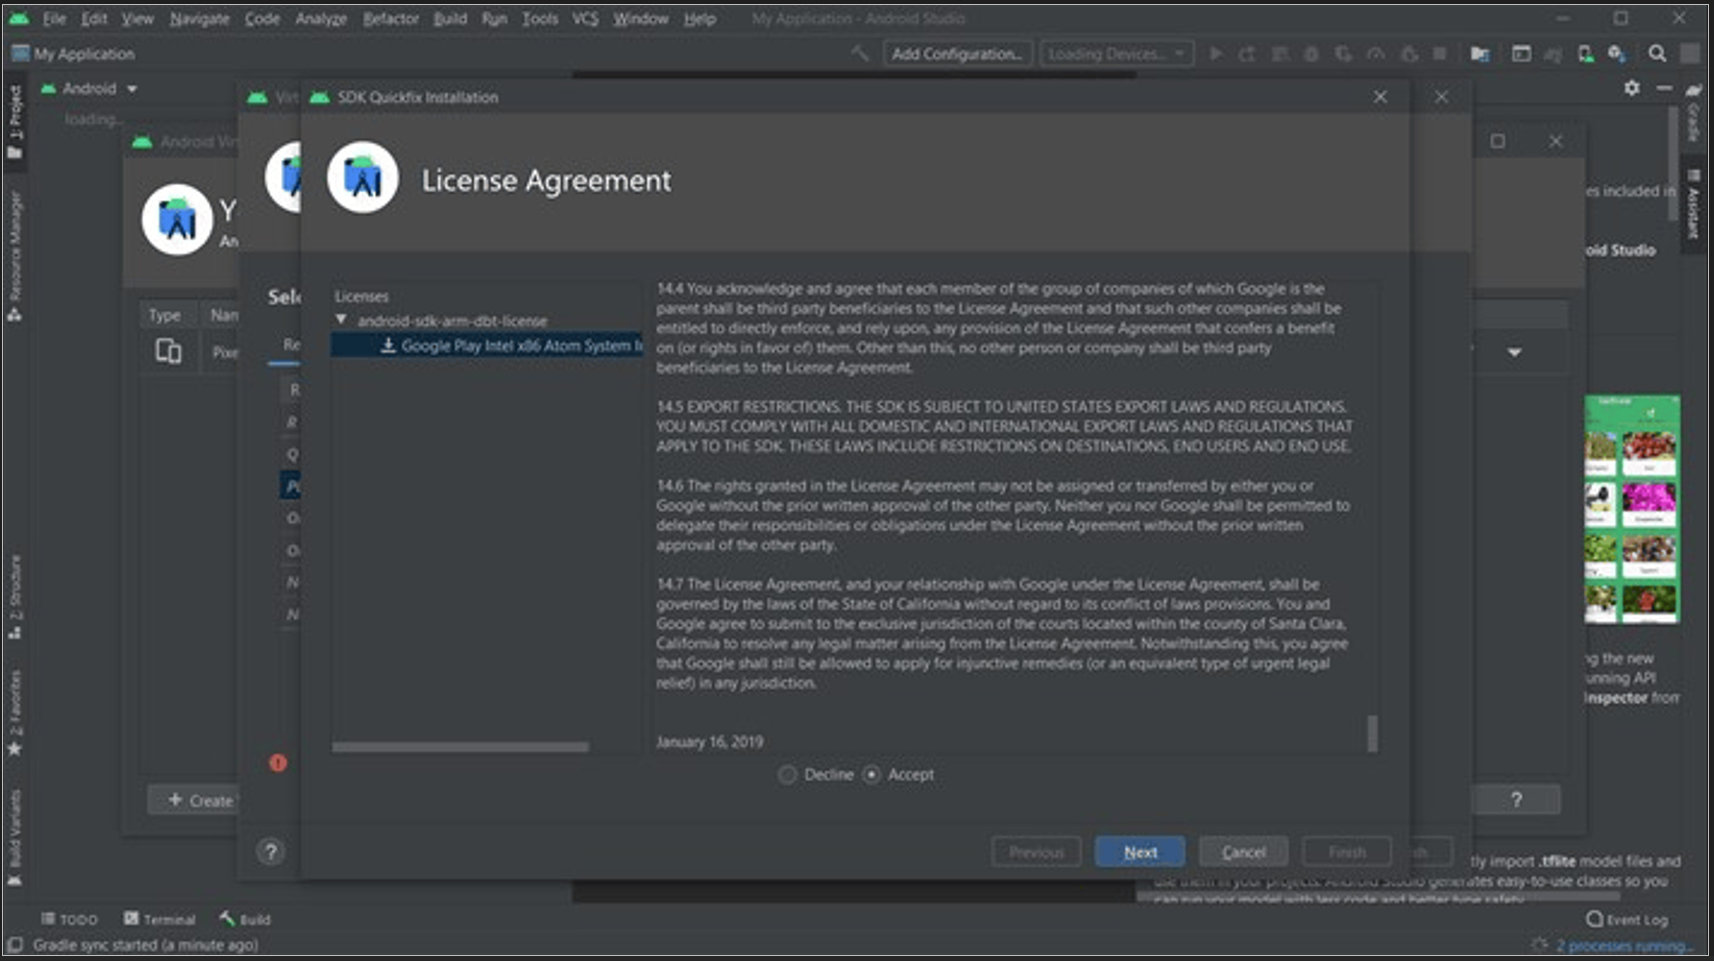
Task: Open the Terminal tool window tab
Action: [x=159, y=919]
